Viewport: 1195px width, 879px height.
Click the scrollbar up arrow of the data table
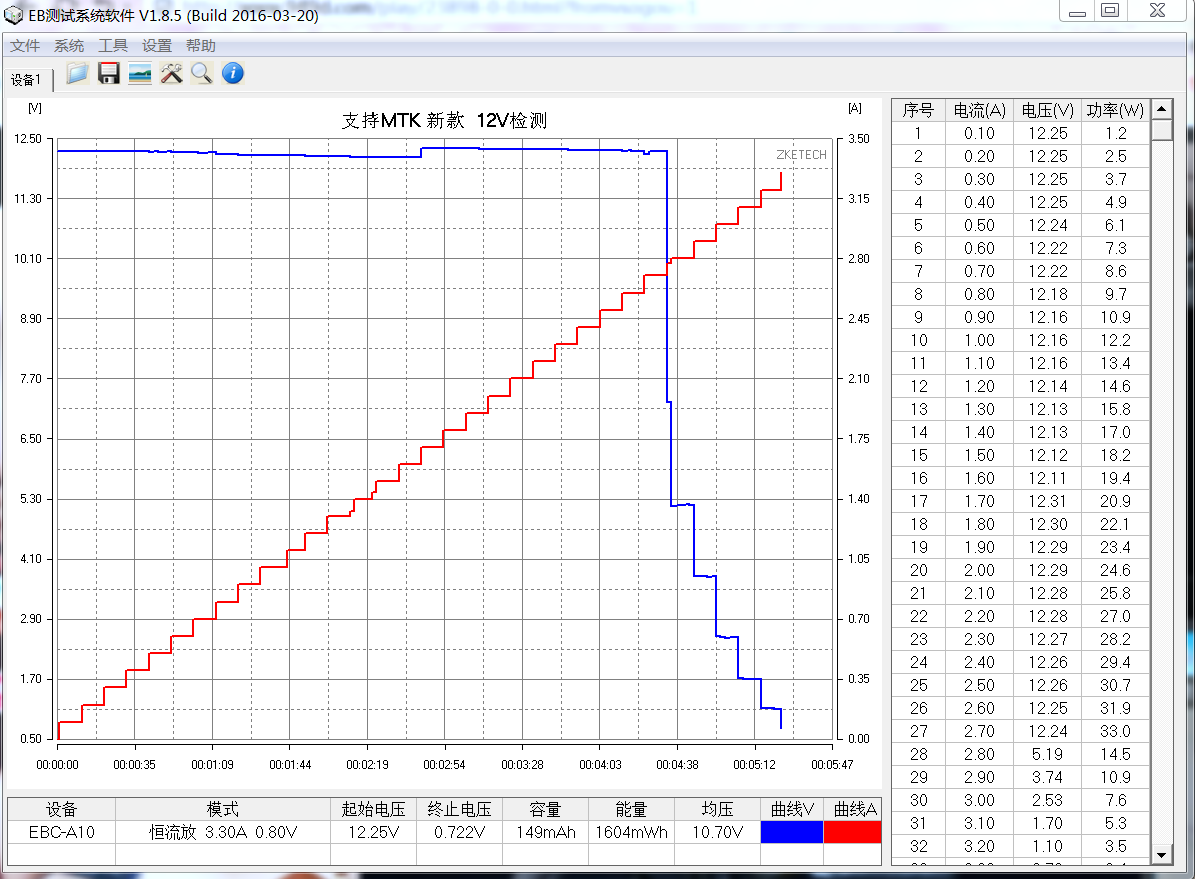click(x=1161, y=111)
